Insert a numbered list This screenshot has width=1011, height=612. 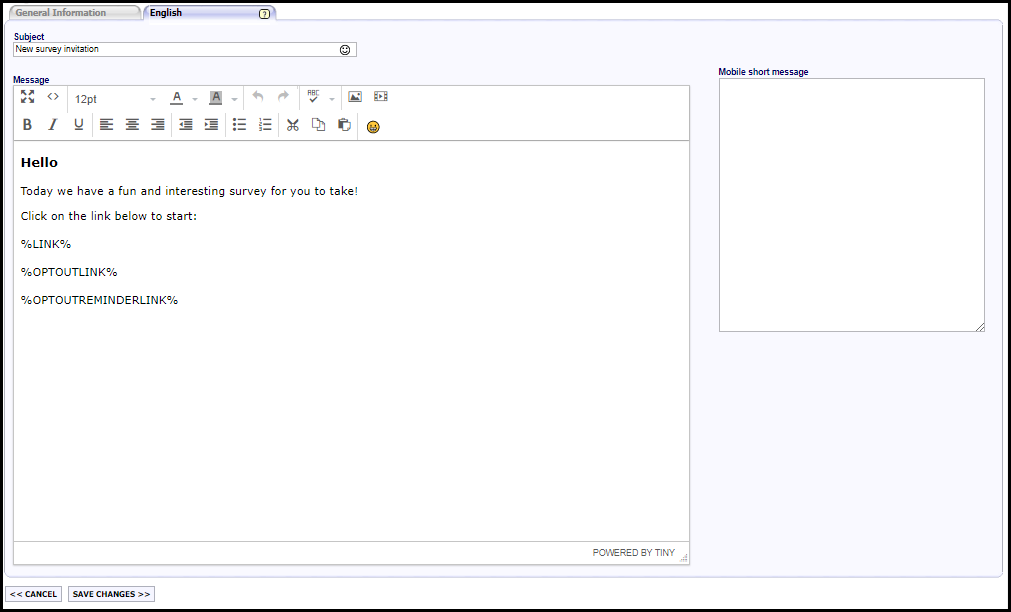[265, 124]
